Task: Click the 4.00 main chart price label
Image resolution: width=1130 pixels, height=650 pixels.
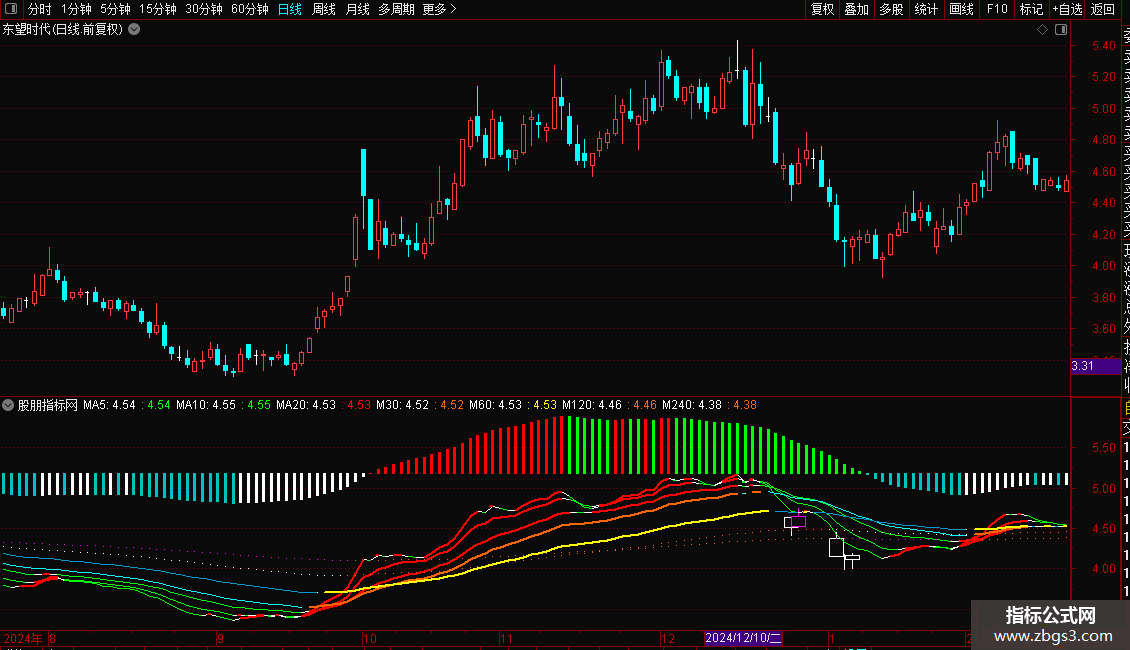Action: [1103, 266]
